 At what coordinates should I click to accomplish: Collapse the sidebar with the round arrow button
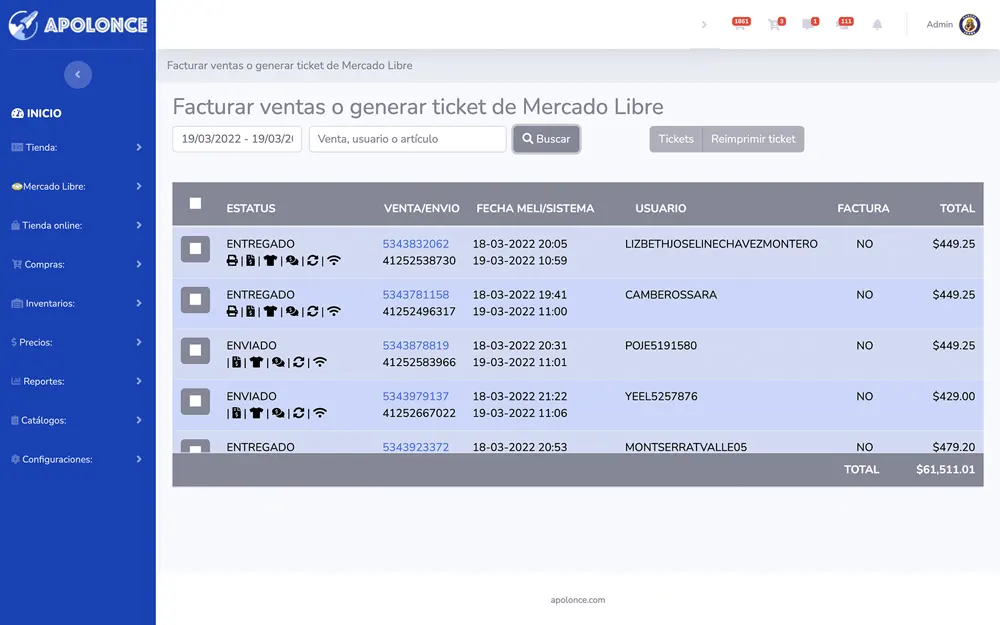pos(78,75)
